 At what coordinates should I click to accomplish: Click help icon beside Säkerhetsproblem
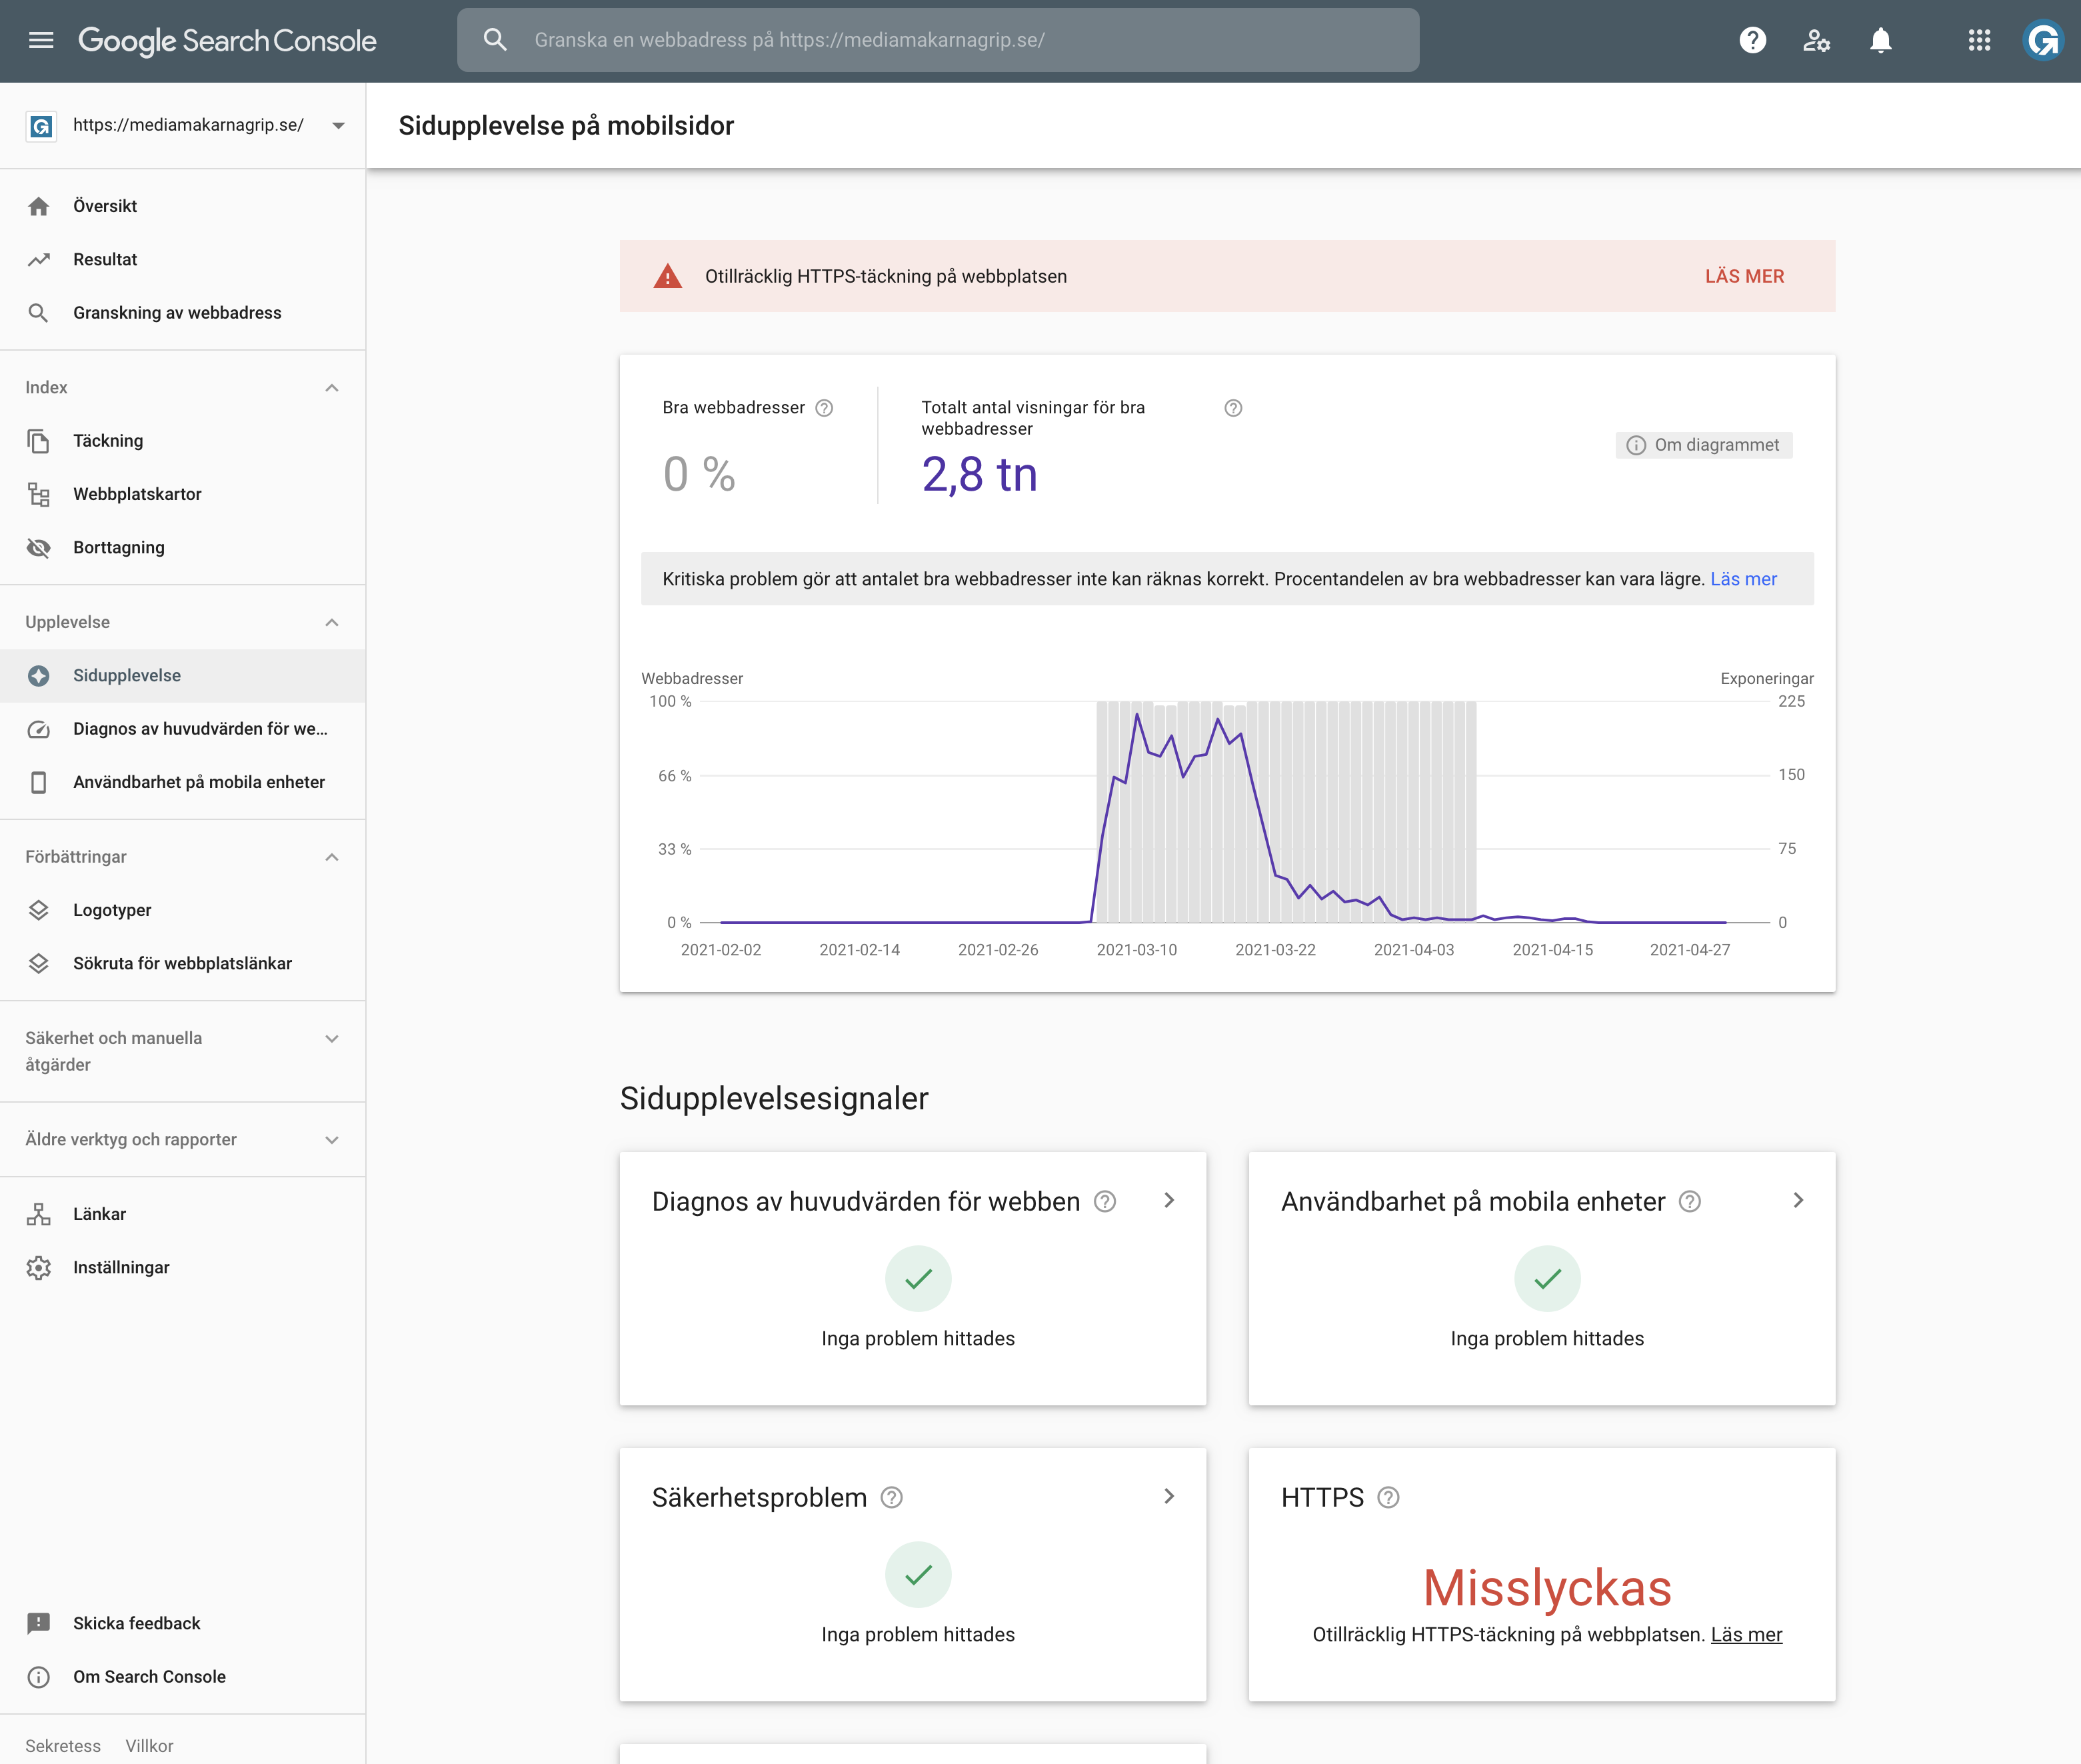(891, 1497)
